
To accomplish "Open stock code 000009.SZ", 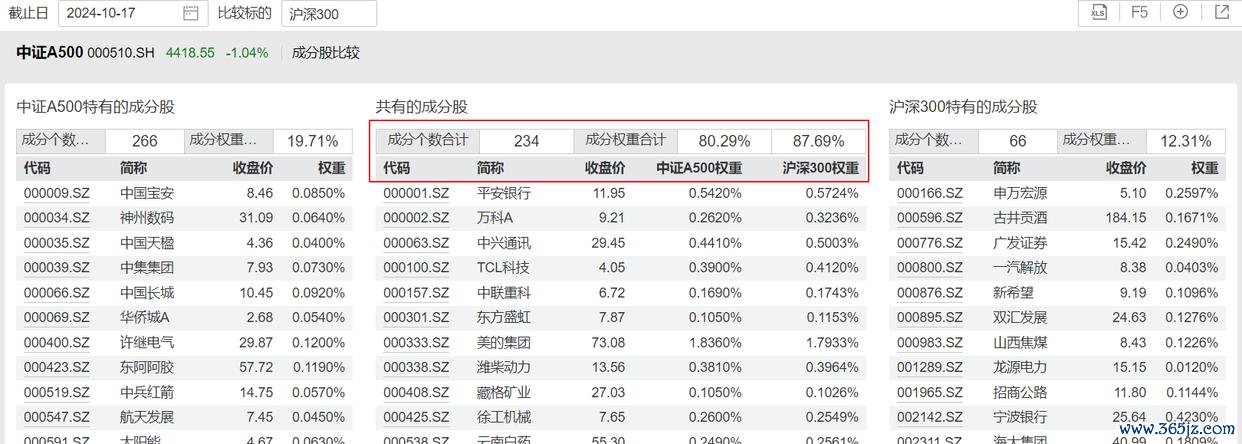I will click(x=57, y=193).
